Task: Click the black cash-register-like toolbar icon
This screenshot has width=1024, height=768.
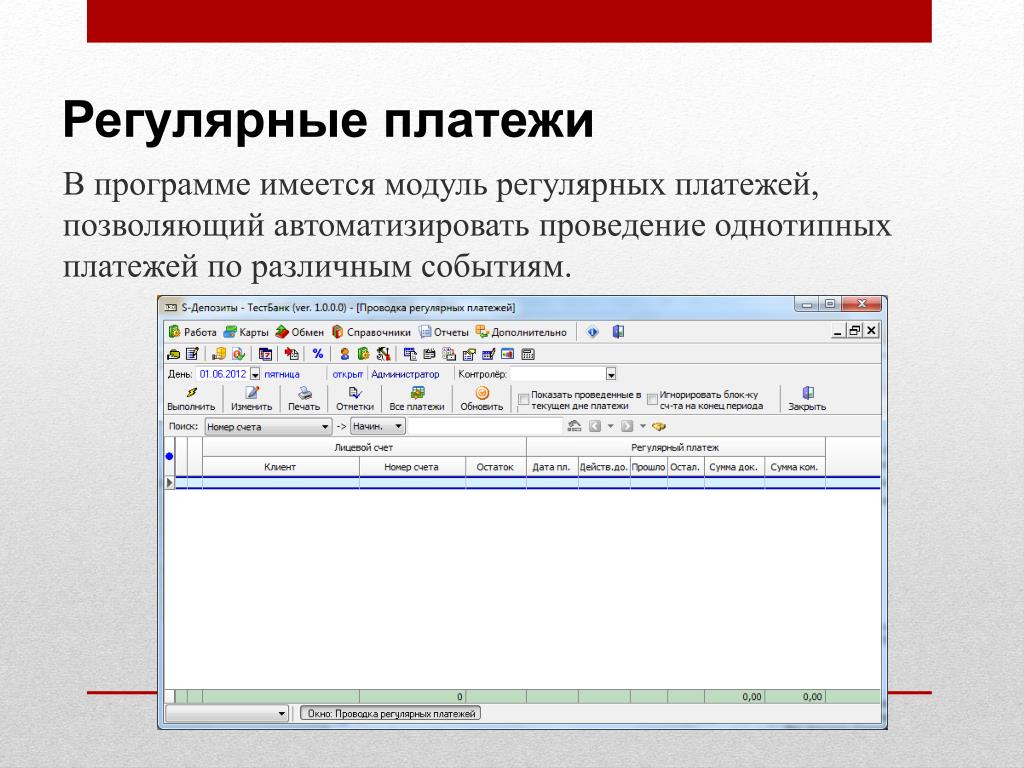Action: pos(429,354)
